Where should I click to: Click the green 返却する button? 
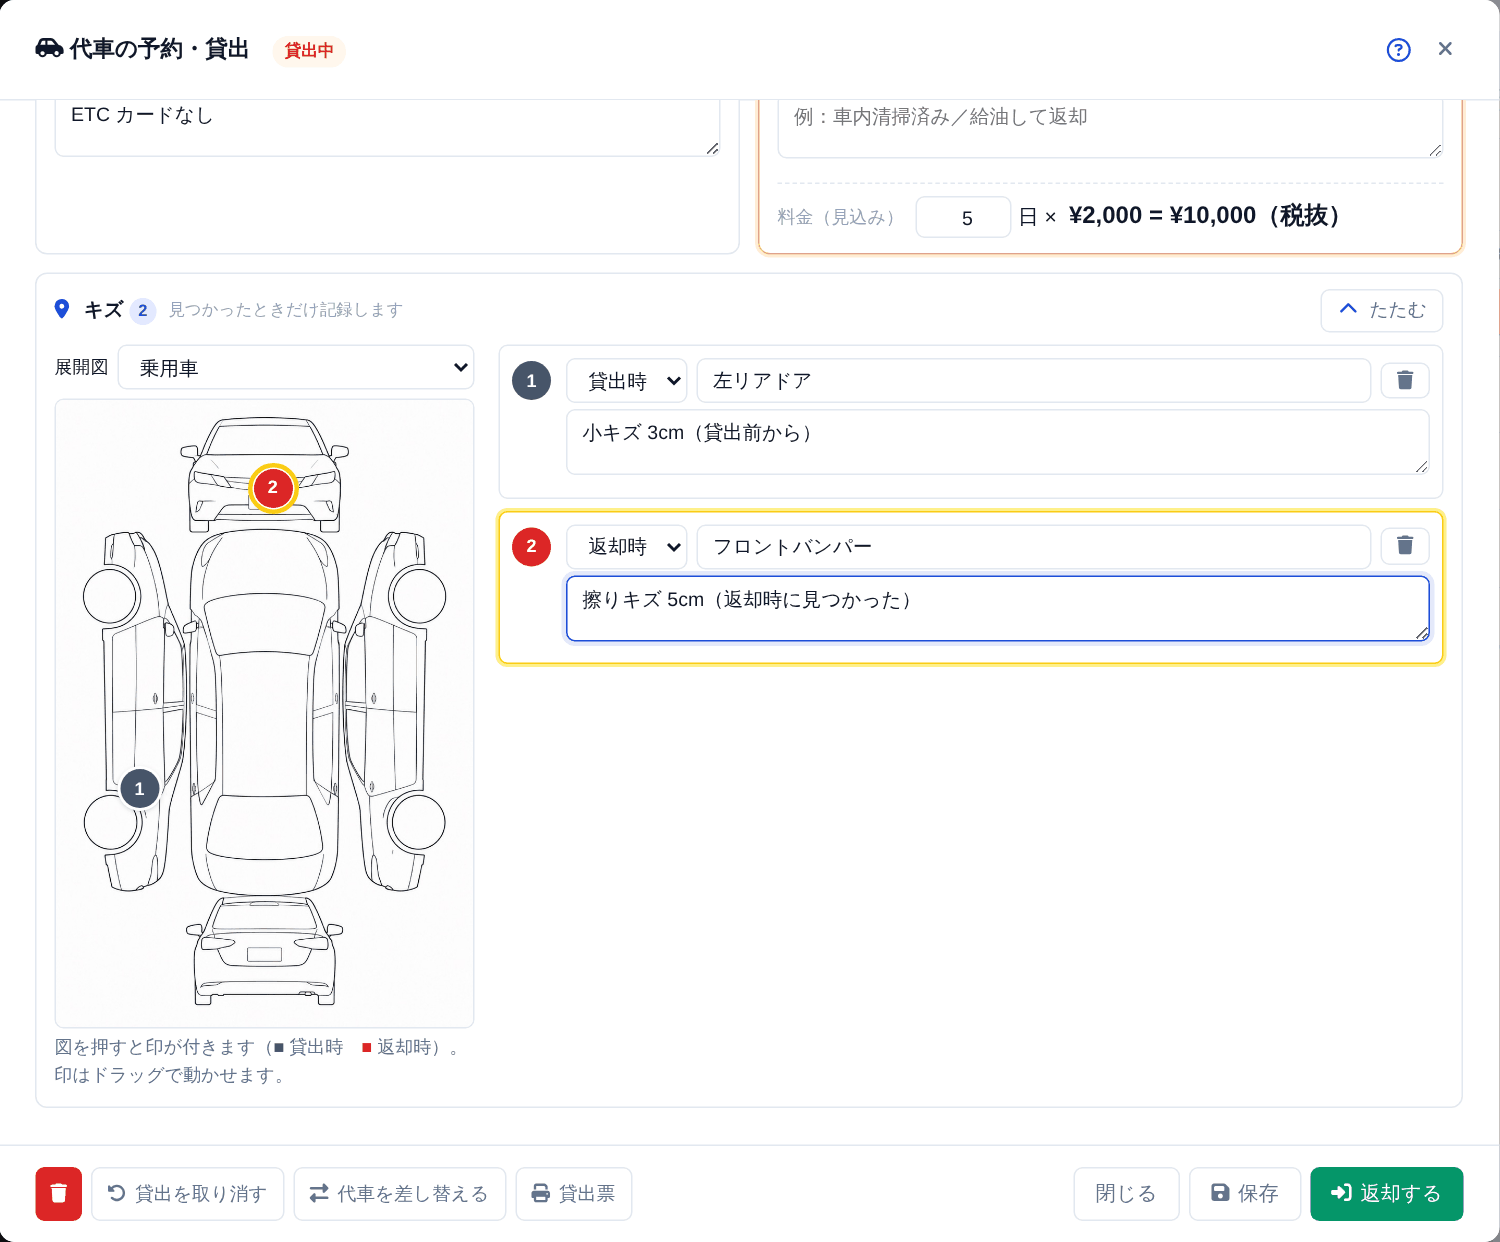click(1387, 1194)
